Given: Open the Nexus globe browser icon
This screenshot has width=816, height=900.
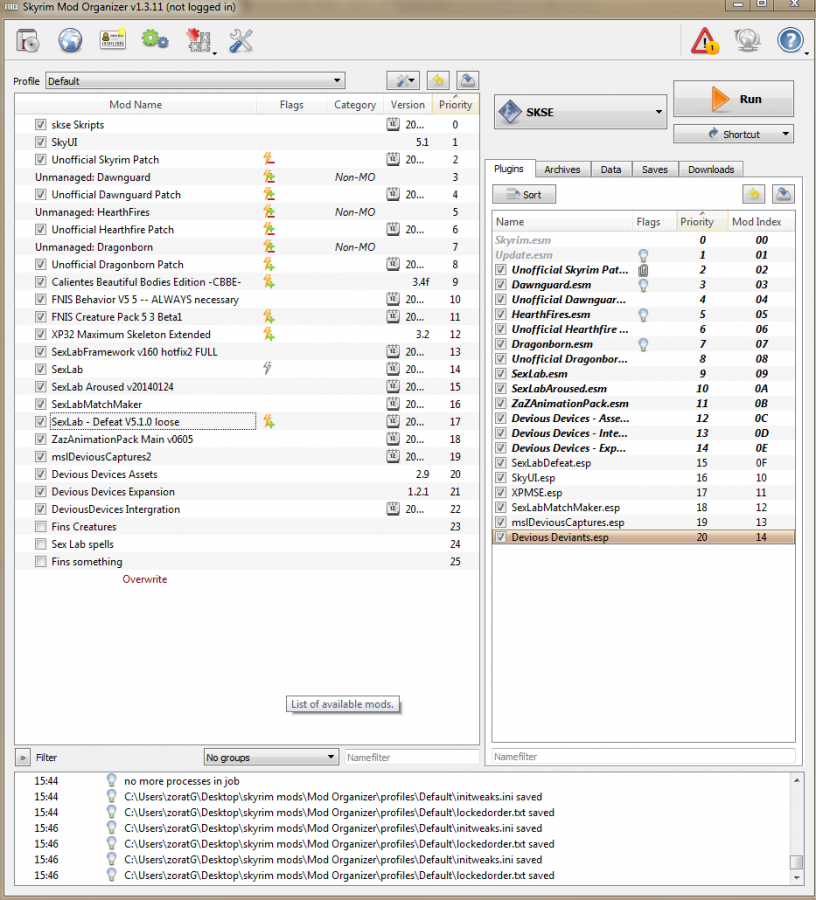Looking at the screenshot, I should [70, 41].
